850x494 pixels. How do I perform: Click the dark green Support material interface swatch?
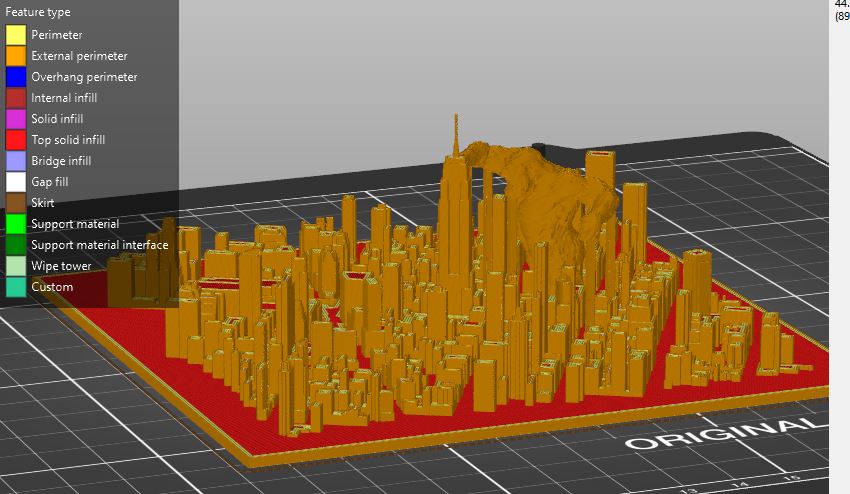[x=16, y=245]
